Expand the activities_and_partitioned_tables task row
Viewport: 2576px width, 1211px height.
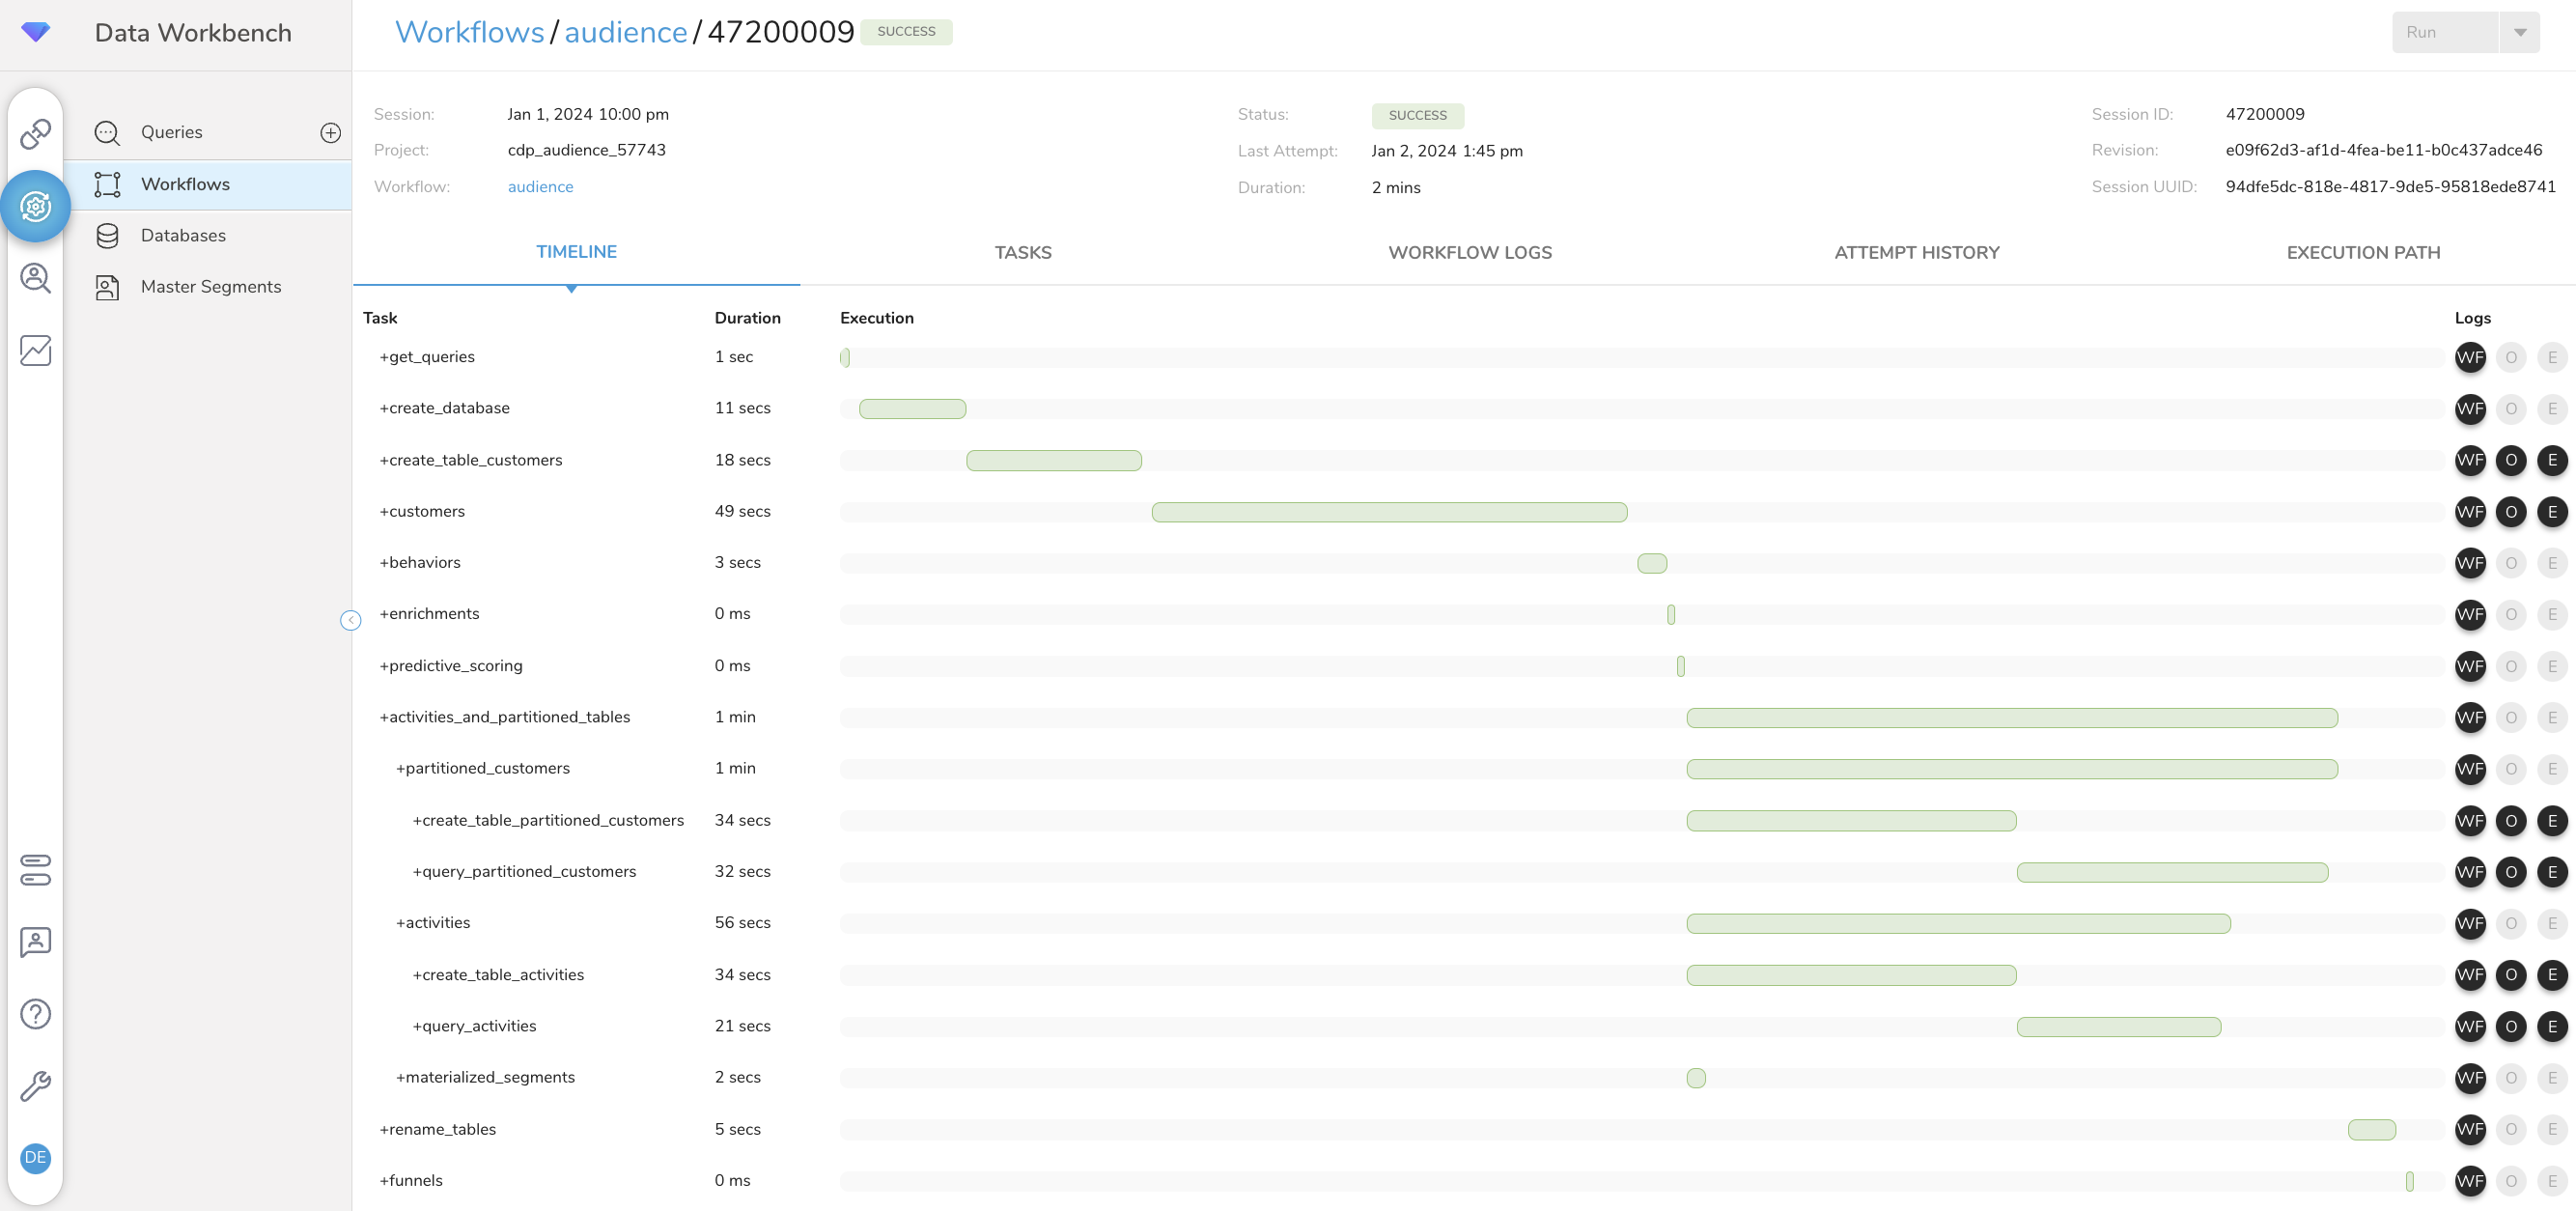(x=504, y=717)
